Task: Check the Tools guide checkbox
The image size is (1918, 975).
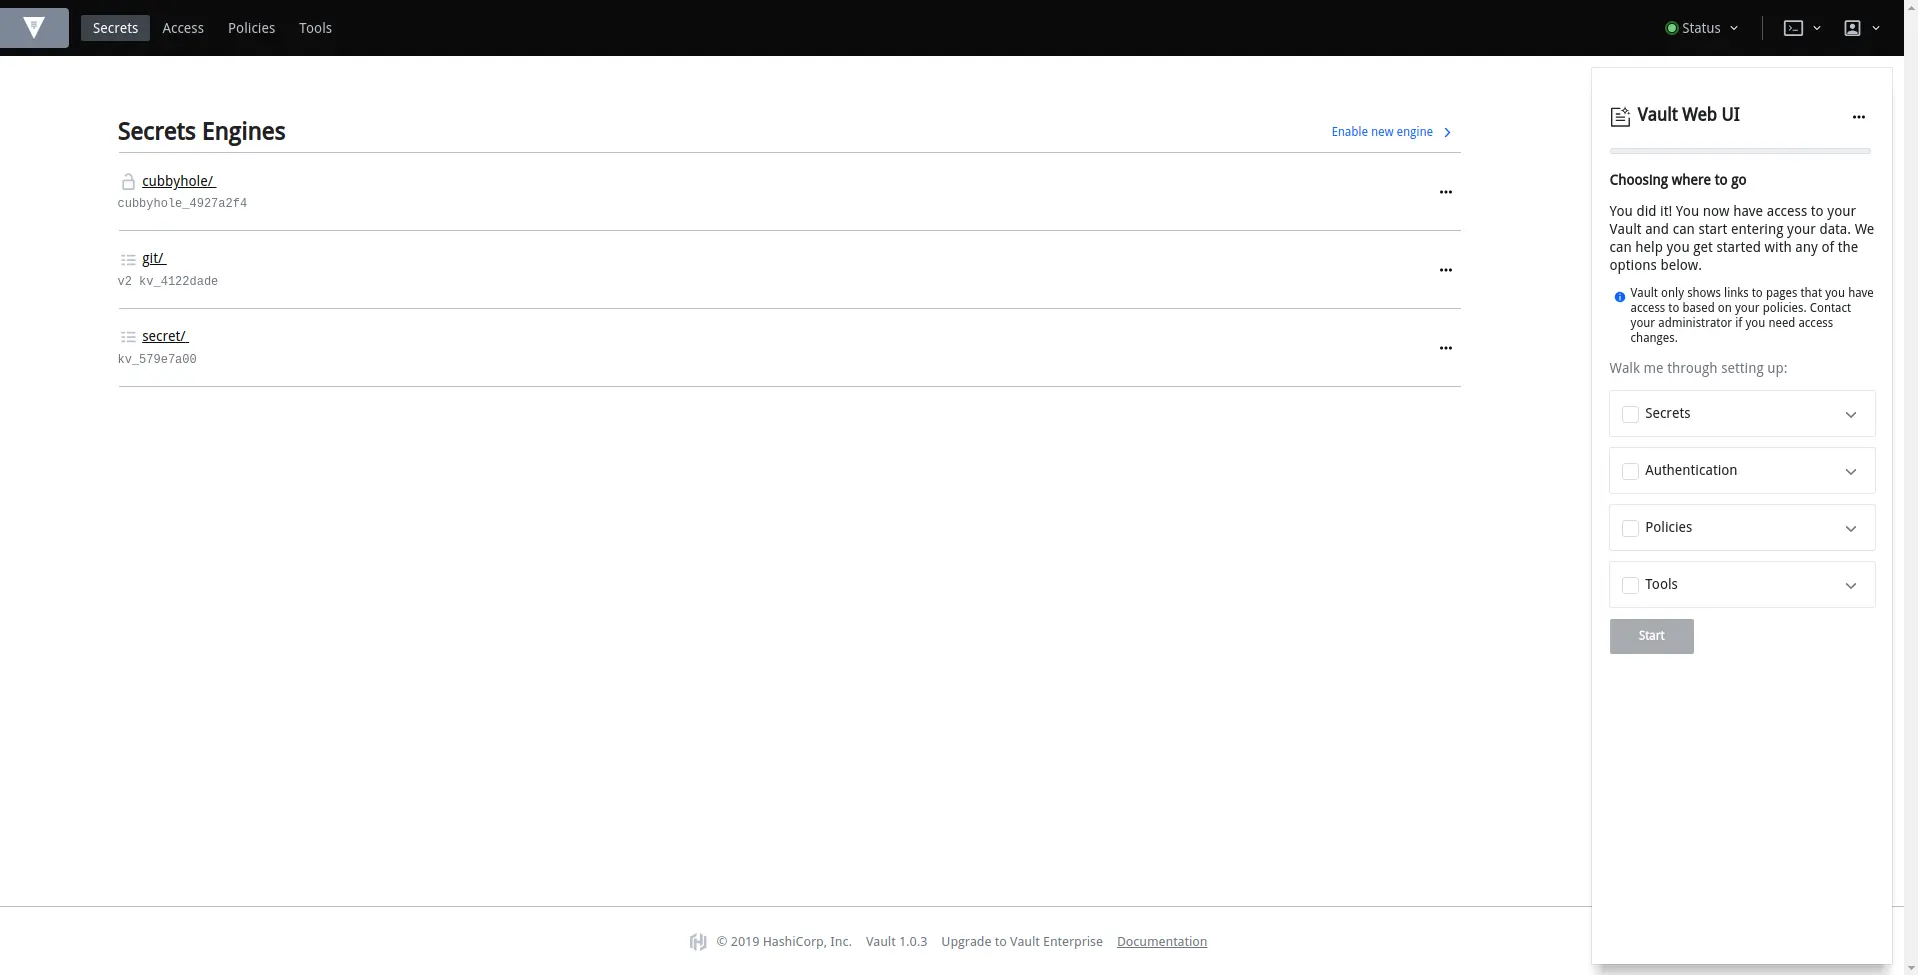Action: click(1630, 585)
